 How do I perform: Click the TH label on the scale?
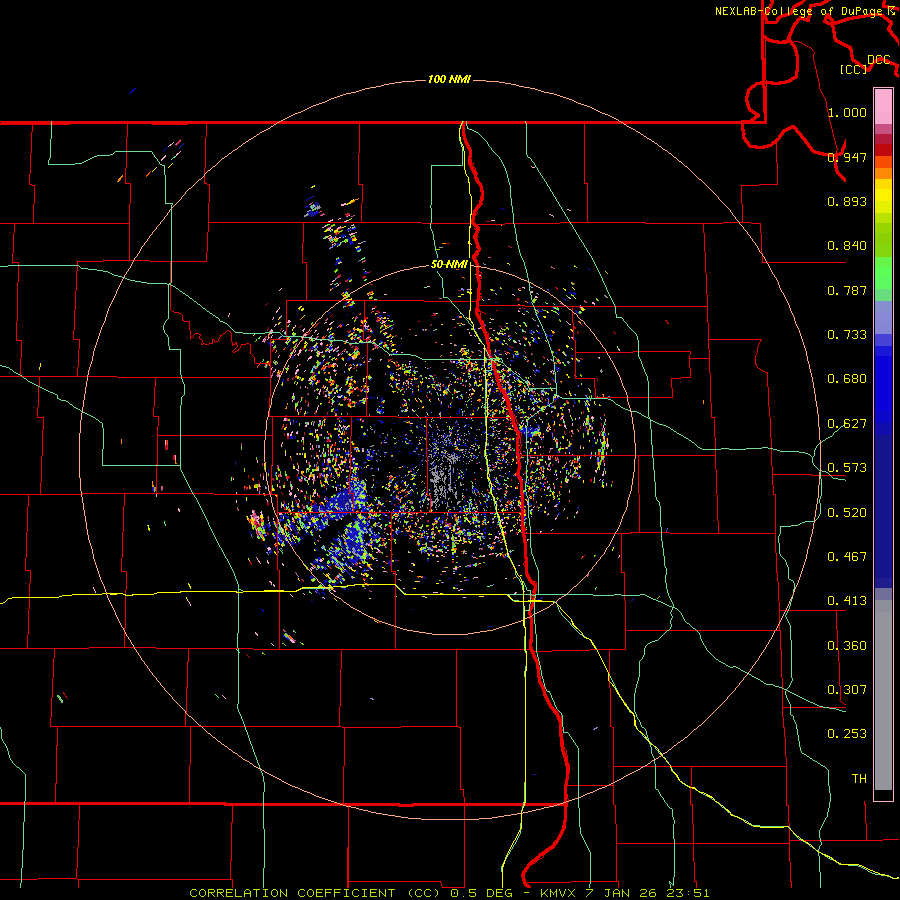859,779
